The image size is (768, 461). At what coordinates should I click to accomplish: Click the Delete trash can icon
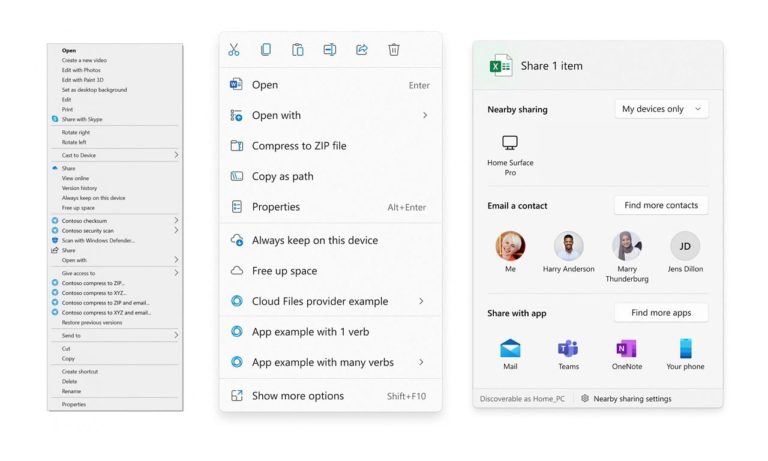tap(394, 49)
